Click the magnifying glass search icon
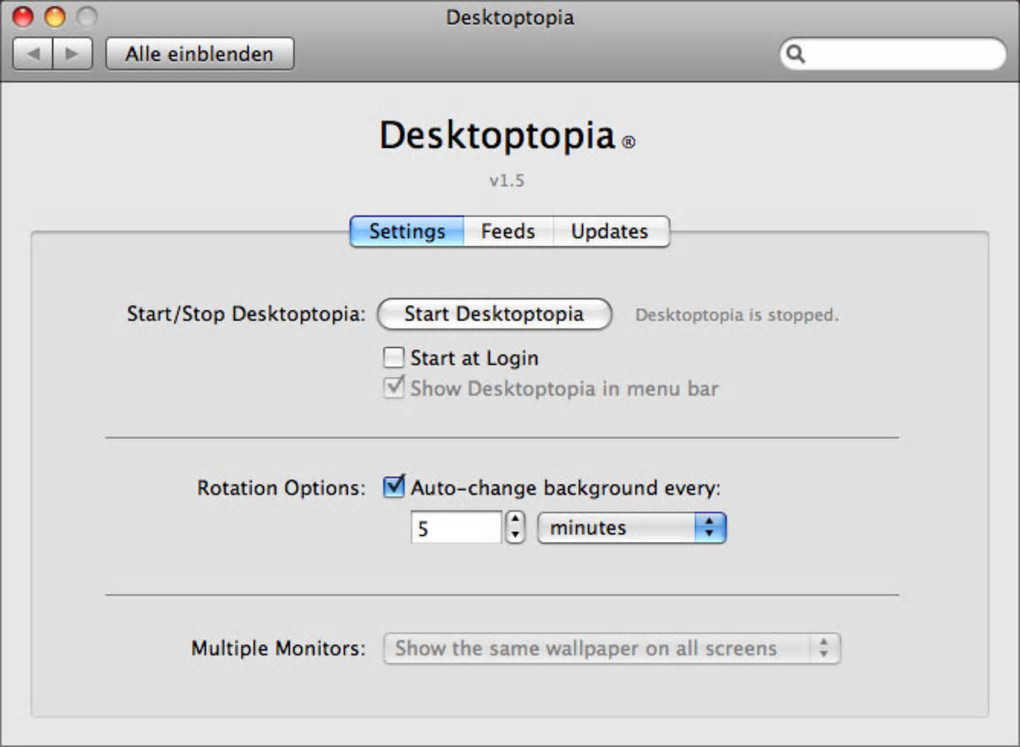Image resolution: width=1020 pixels, height=747 pixels. [796, 54]
